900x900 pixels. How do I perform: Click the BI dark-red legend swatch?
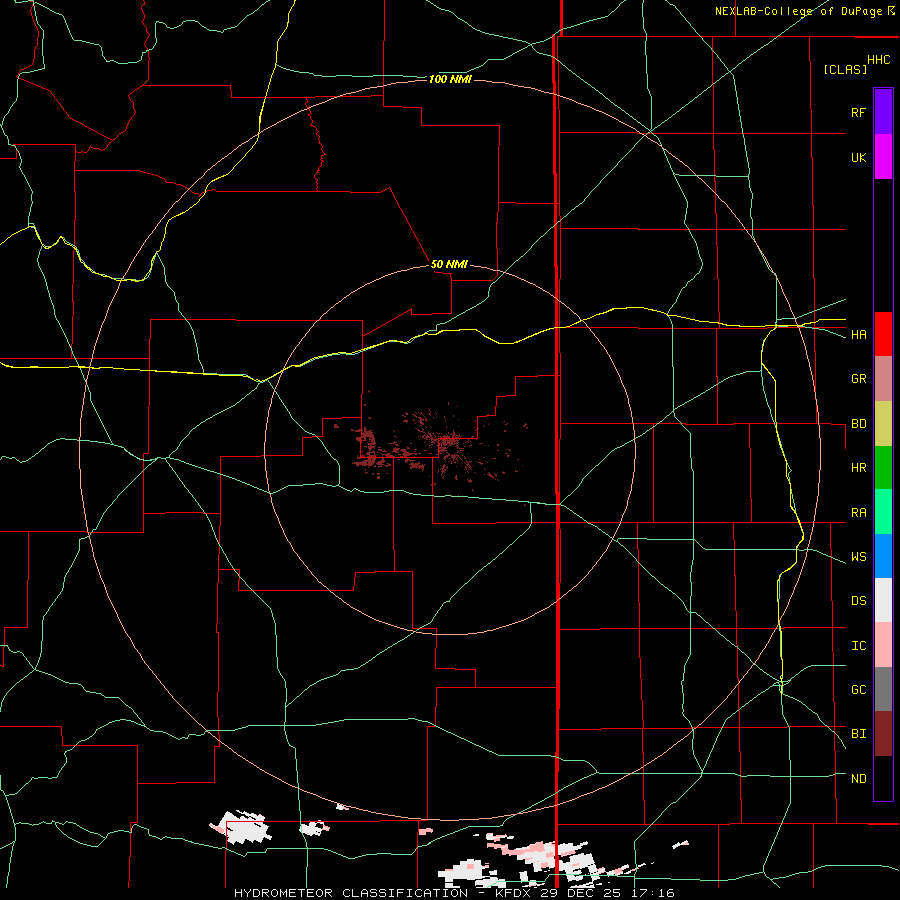pyautogui.click(x=883, y=734)
